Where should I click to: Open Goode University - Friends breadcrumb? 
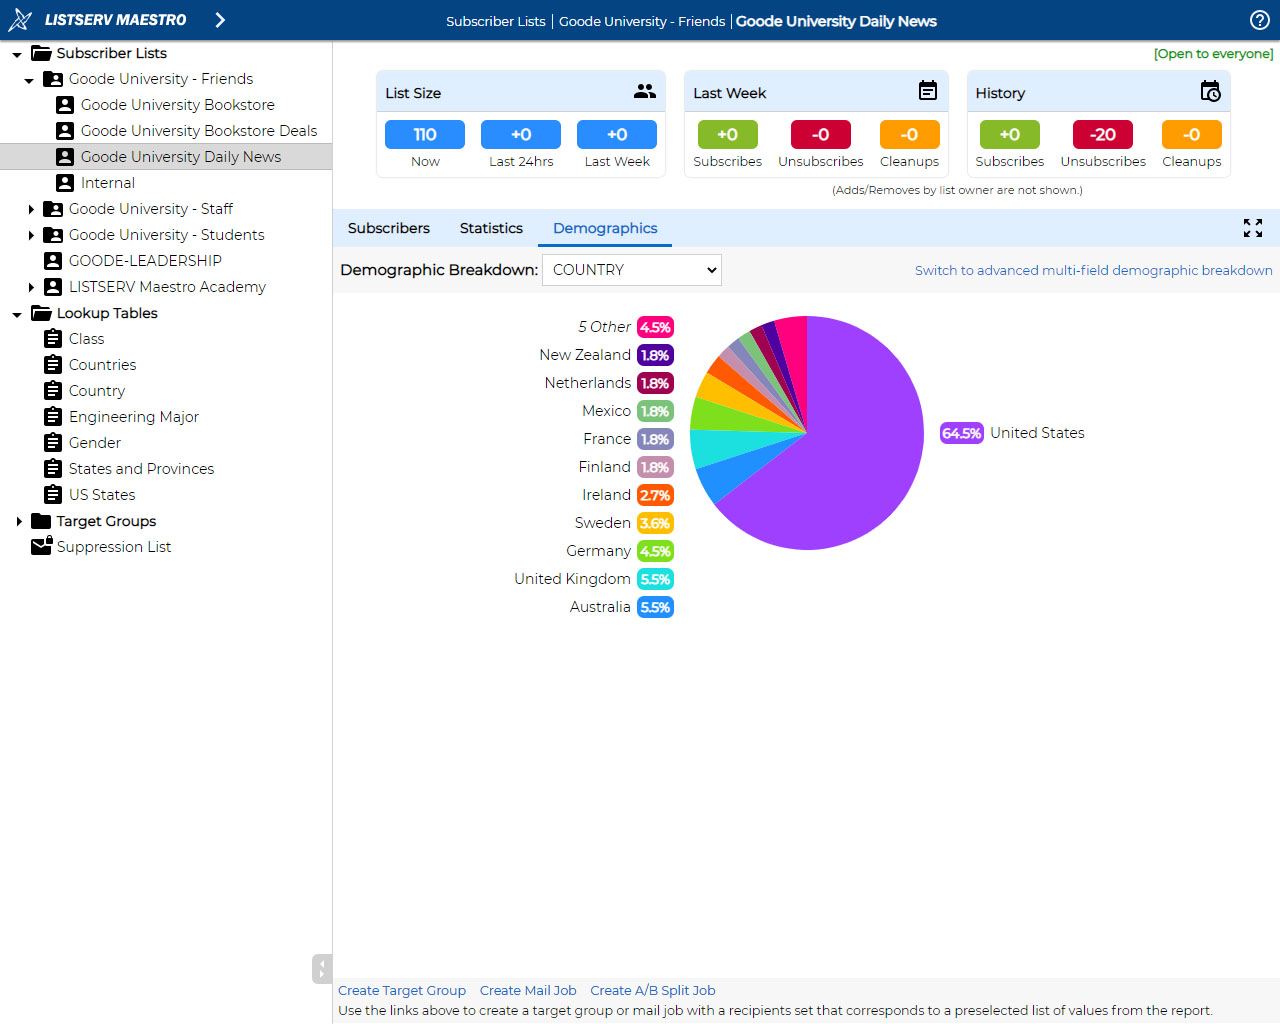pos(642,21)
